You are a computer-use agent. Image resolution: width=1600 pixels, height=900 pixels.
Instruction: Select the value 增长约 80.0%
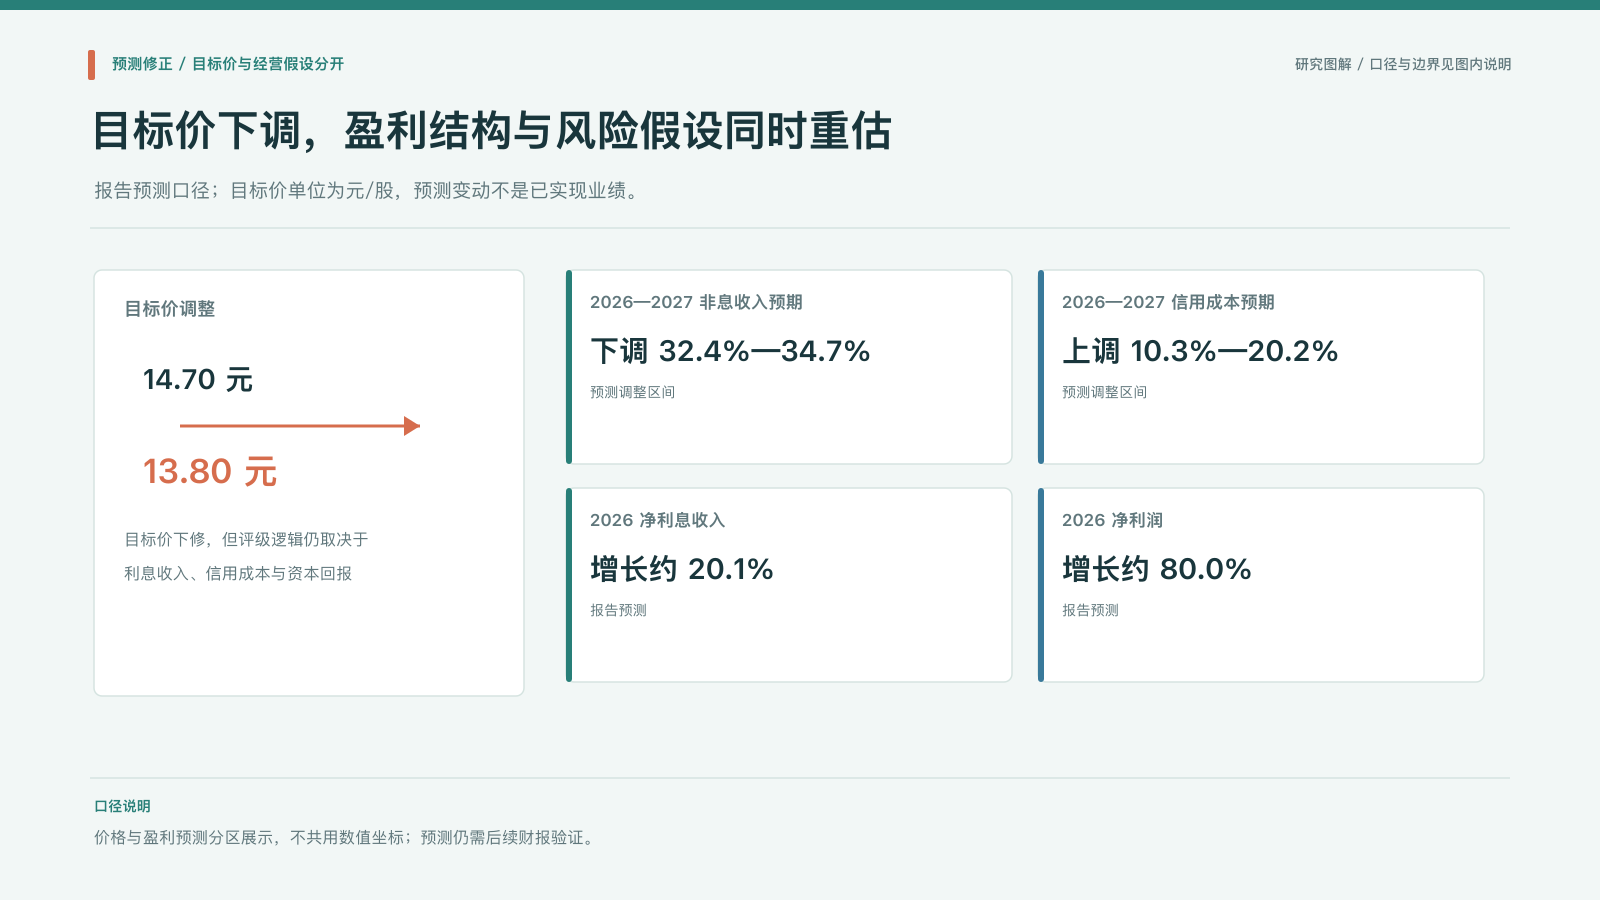pyautogui.click(x=1157, y=569)
